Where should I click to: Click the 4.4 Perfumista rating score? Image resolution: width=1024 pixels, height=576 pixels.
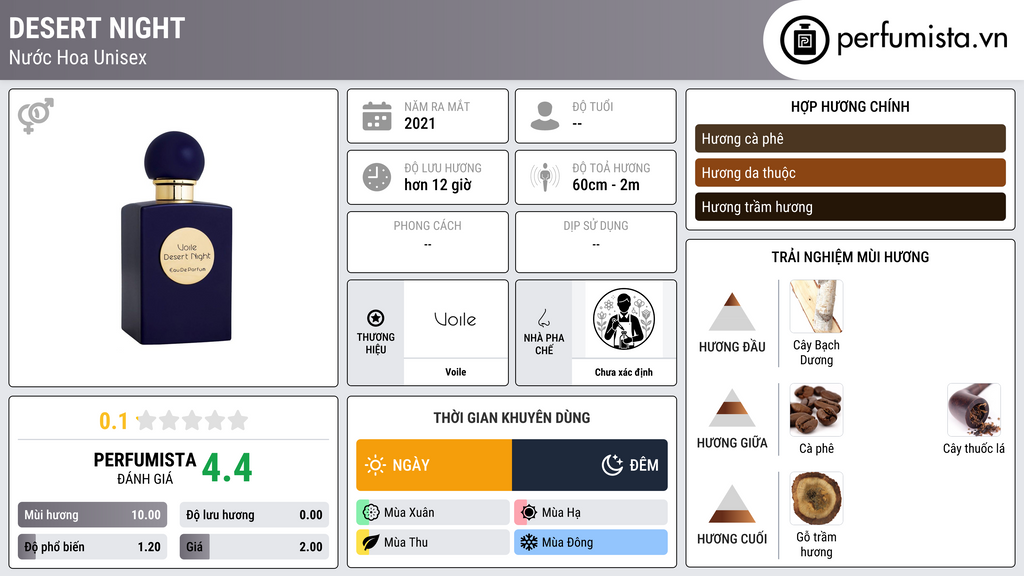tap(227, 468)
